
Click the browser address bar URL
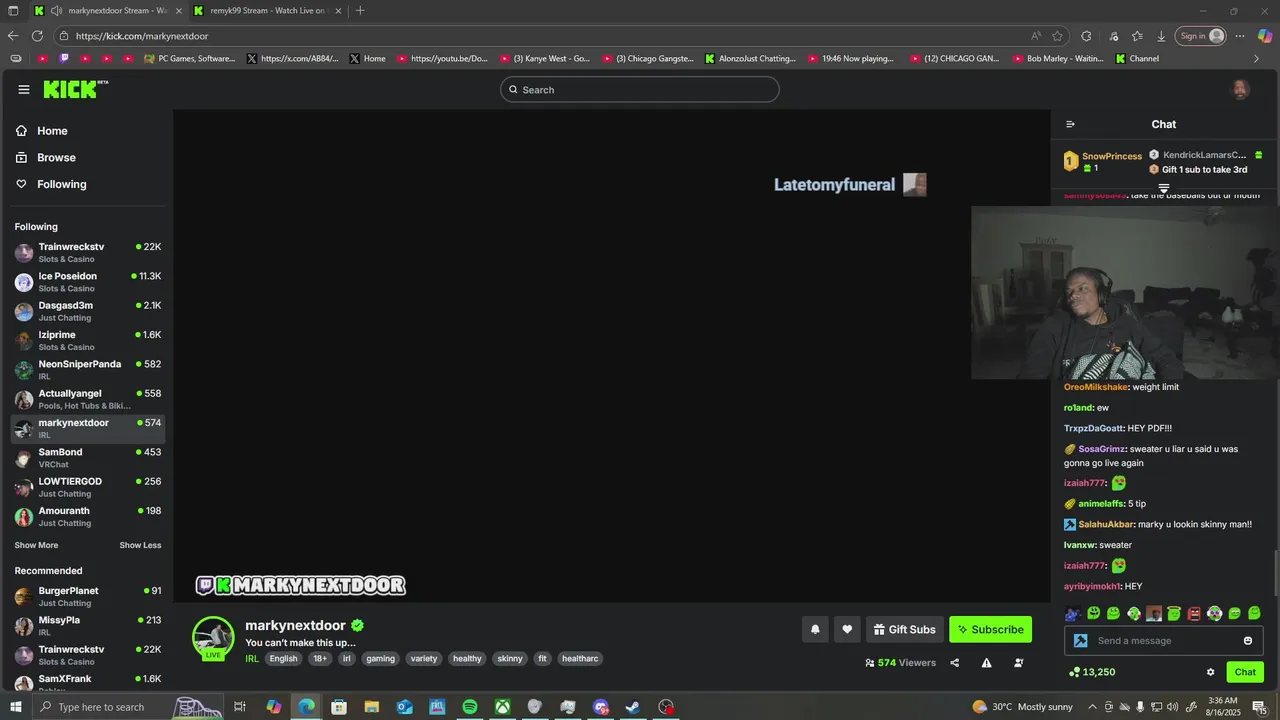tap(142, 36)
